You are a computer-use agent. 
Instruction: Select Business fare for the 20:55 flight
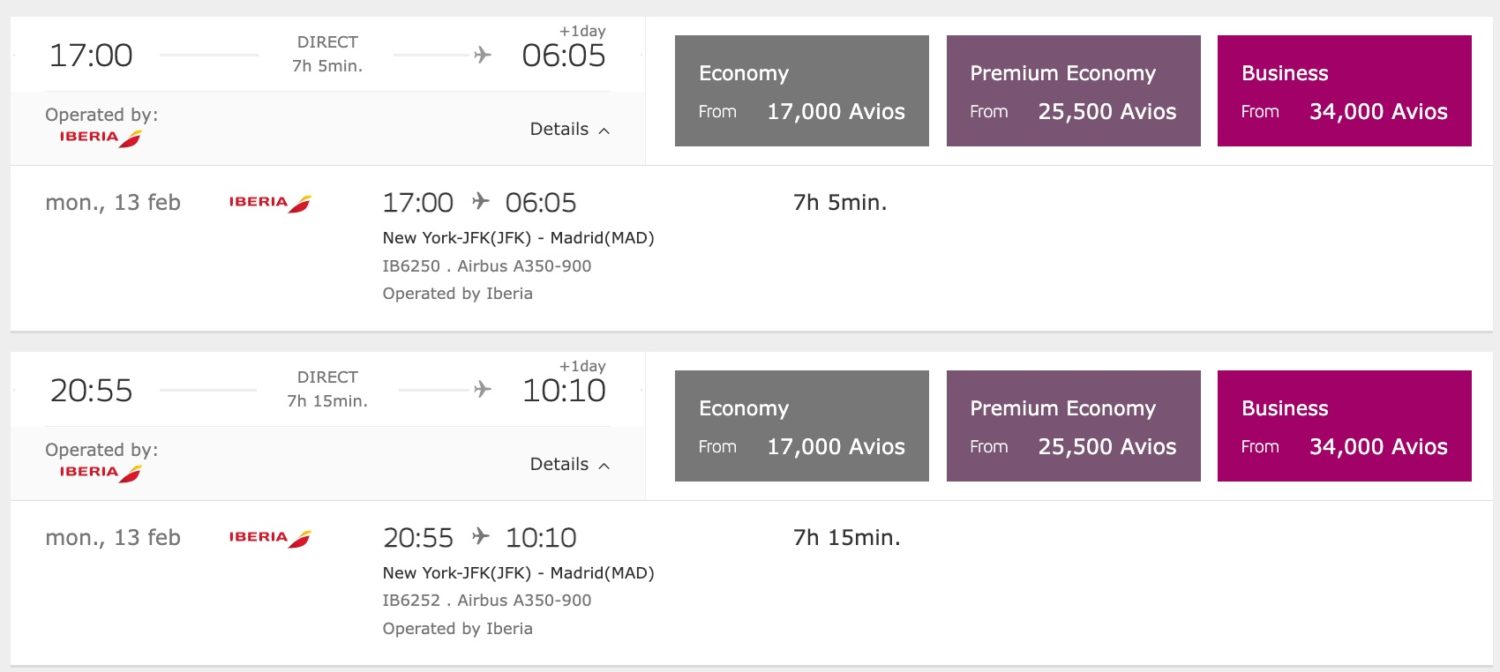tap(1344, 425)
